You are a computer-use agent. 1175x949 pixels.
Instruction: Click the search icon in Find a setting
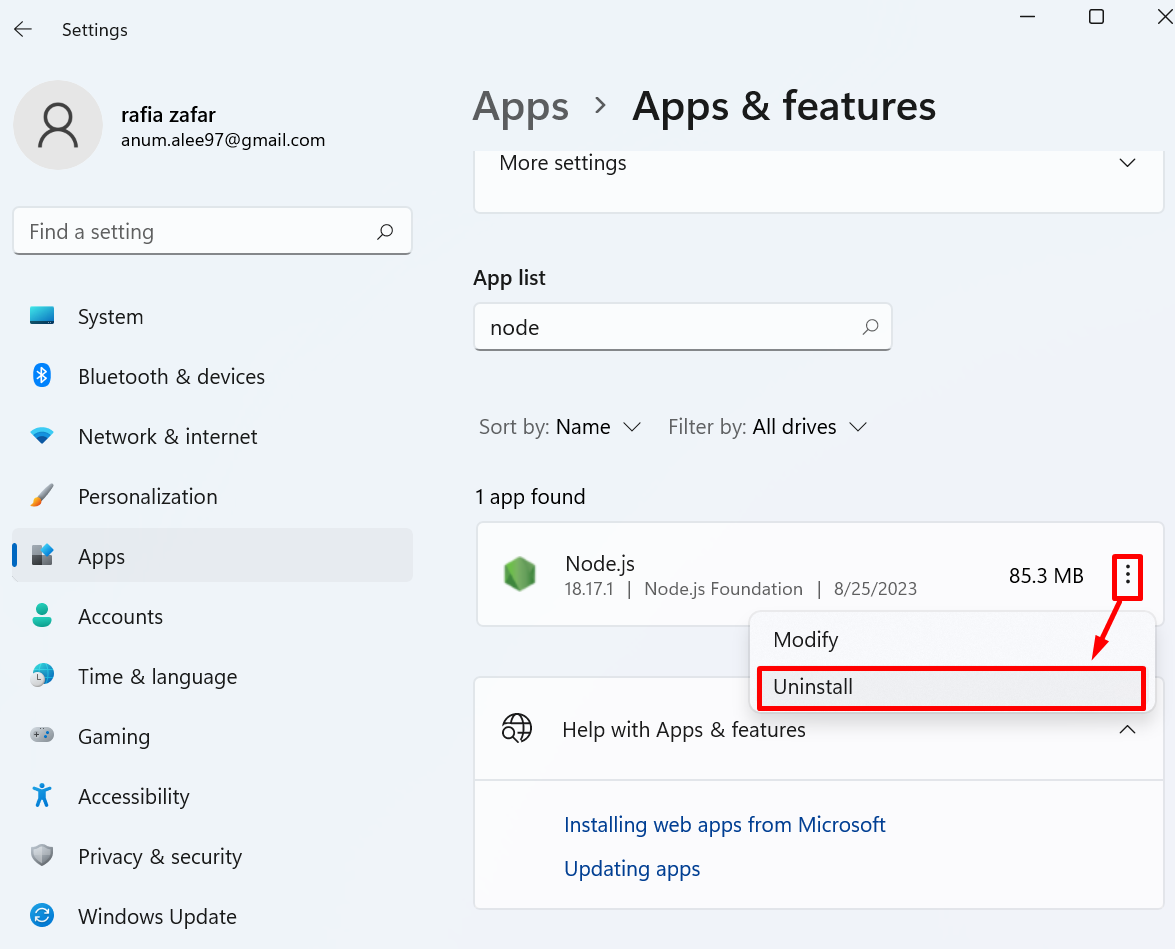click(x=385, y=232)
